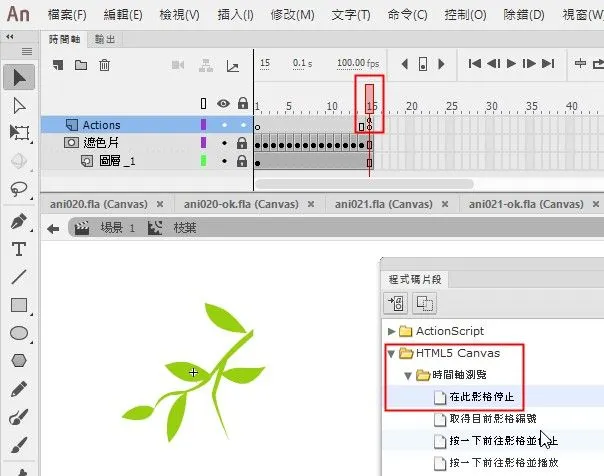604x476 pixels.
Task: Click the Delete layer trash icon
Action: [x=104, y=65]
